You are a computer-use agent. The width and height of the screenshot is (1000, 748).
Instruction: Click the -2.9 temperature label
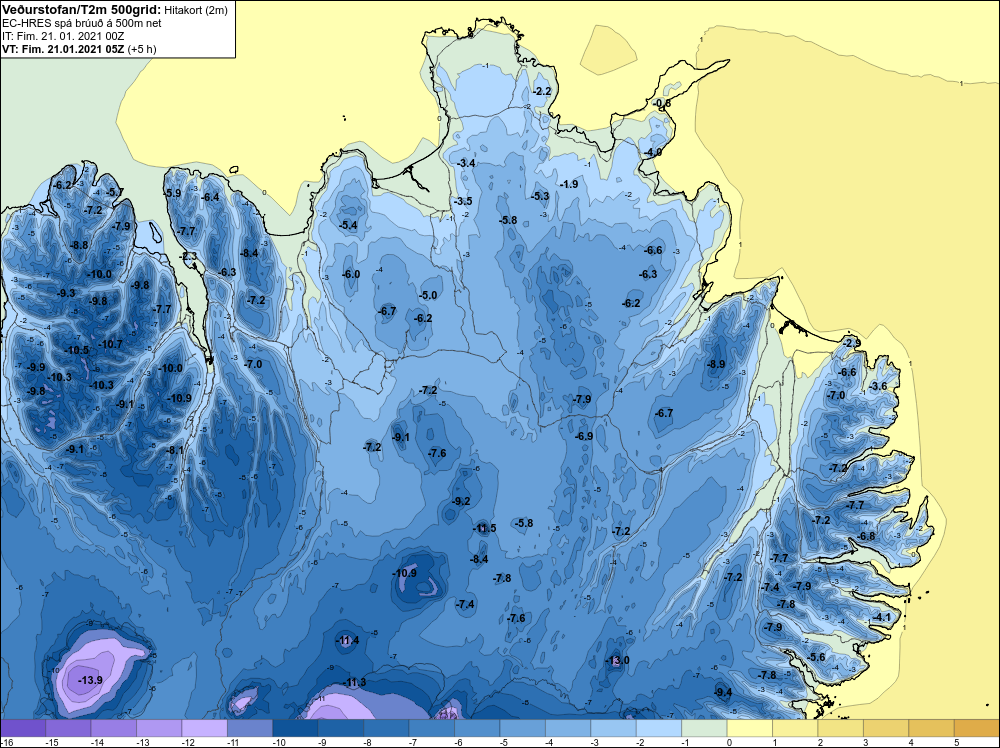(851, 343)
